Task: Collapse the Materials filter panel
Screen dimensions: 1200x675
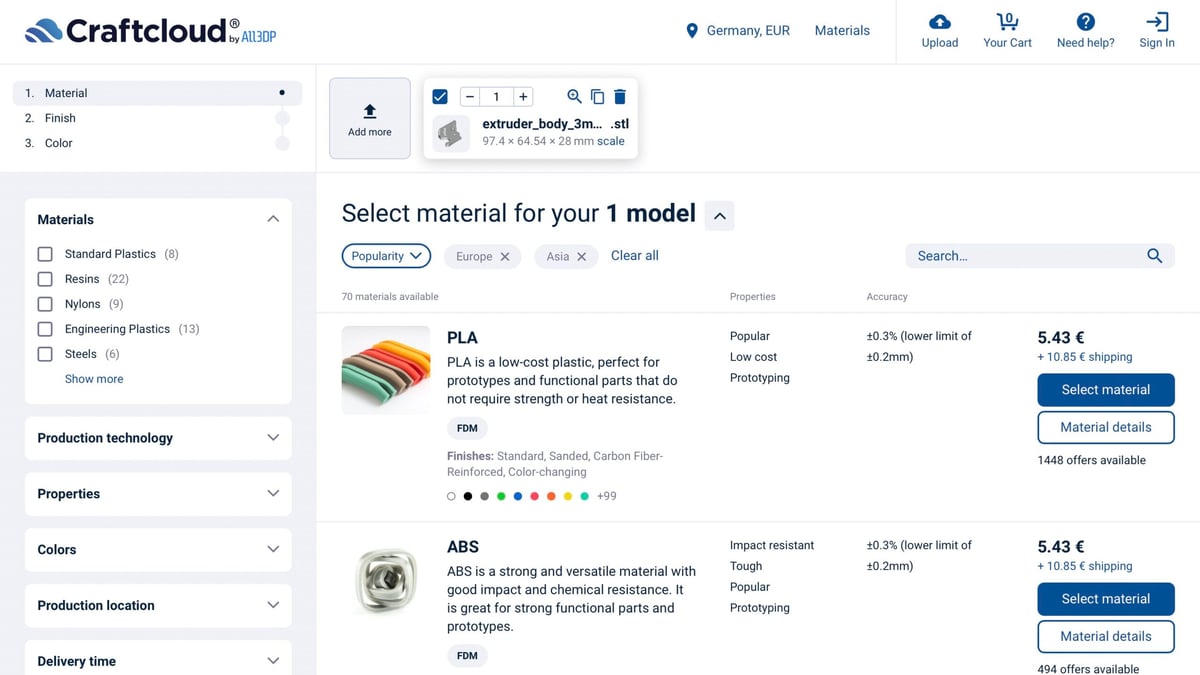Action: pyautogui.click(x=273, y=219)
